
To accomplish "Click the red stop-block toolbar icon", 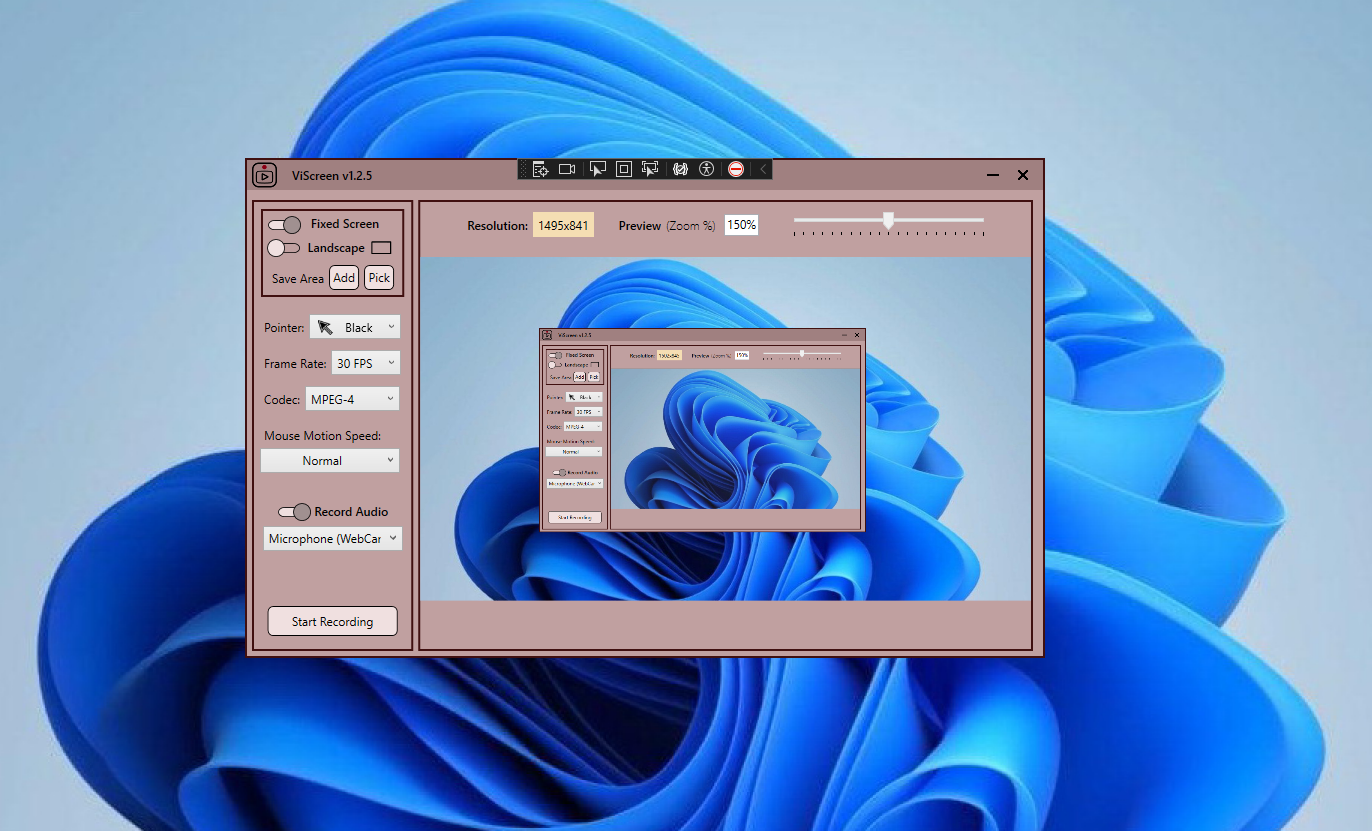I will click(x=737, y=169).
